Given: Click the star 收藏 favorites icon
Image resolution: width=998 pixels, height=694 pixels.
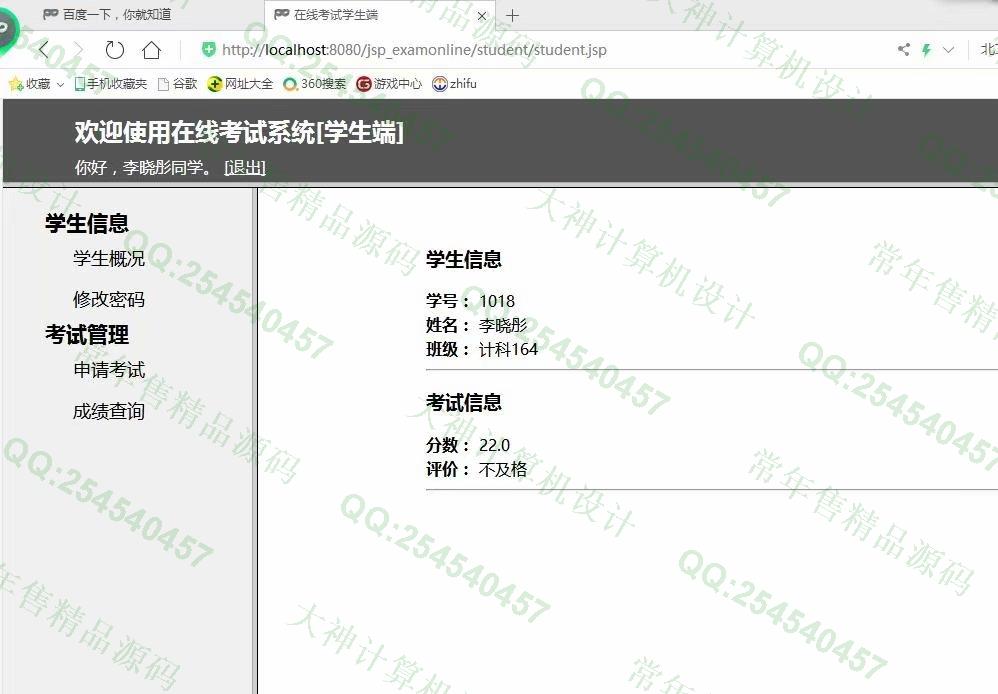Looking at the screenshot, I should tap(16, 84).
